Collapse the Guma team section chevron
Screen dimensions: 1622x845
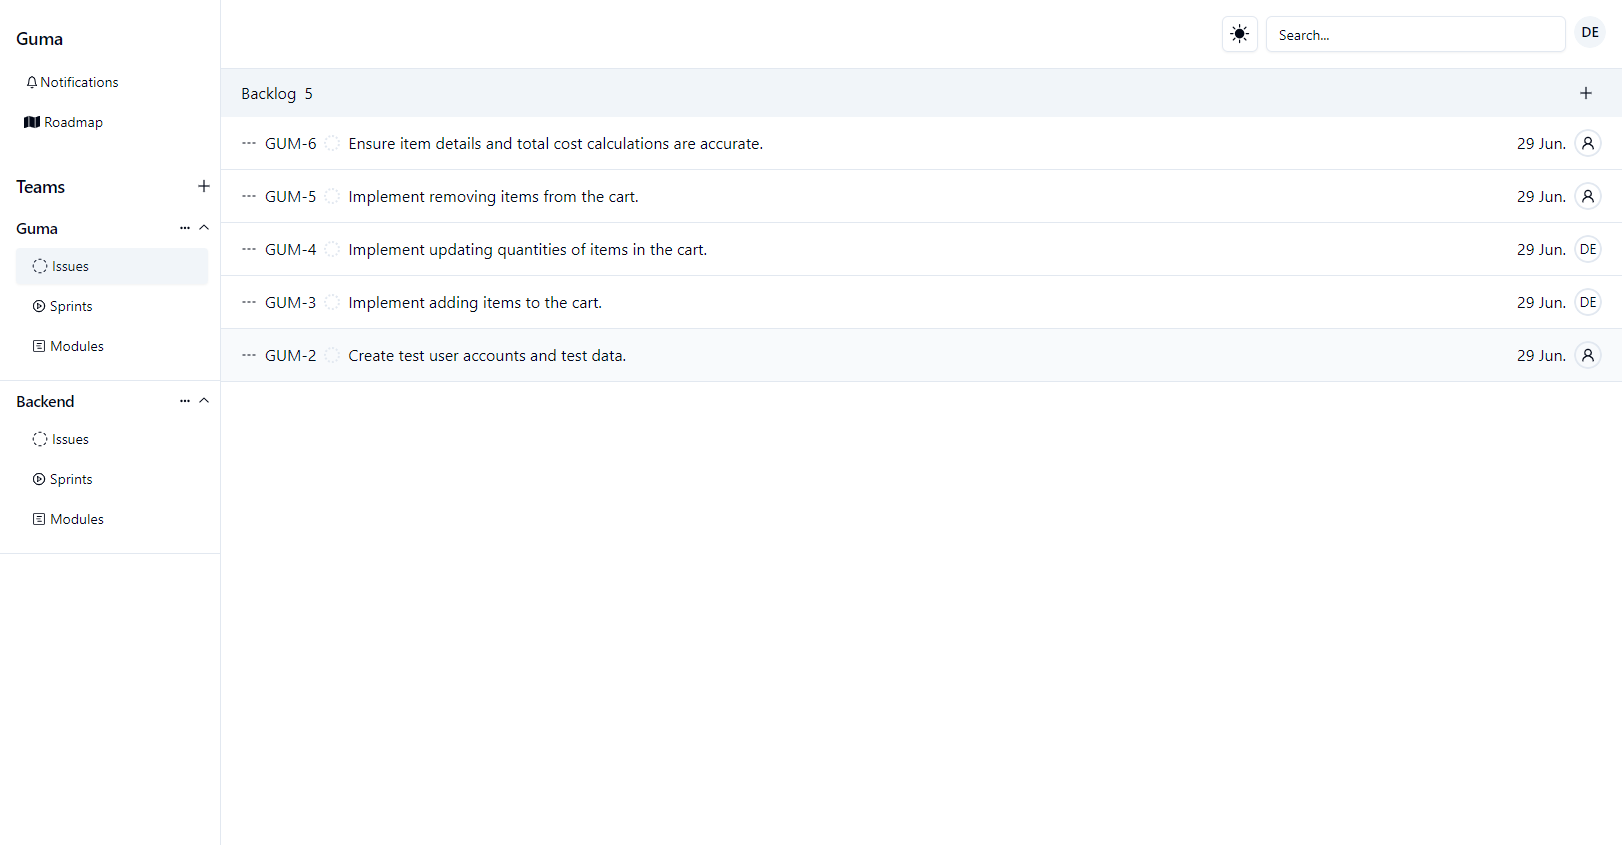pyautogui.click(x=204, y=228)
